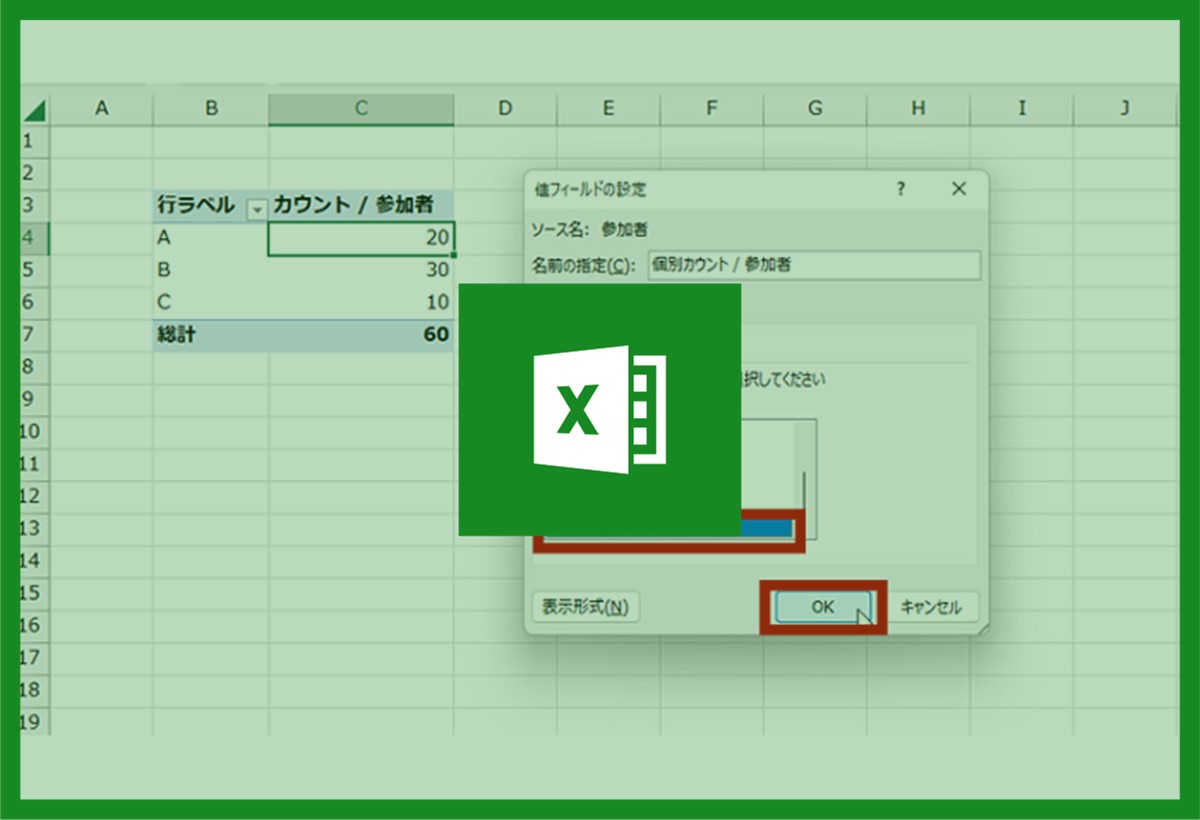Open the 行ラベル filter dropdown arrow
The image size is (1200, 820).
(257, 208)
